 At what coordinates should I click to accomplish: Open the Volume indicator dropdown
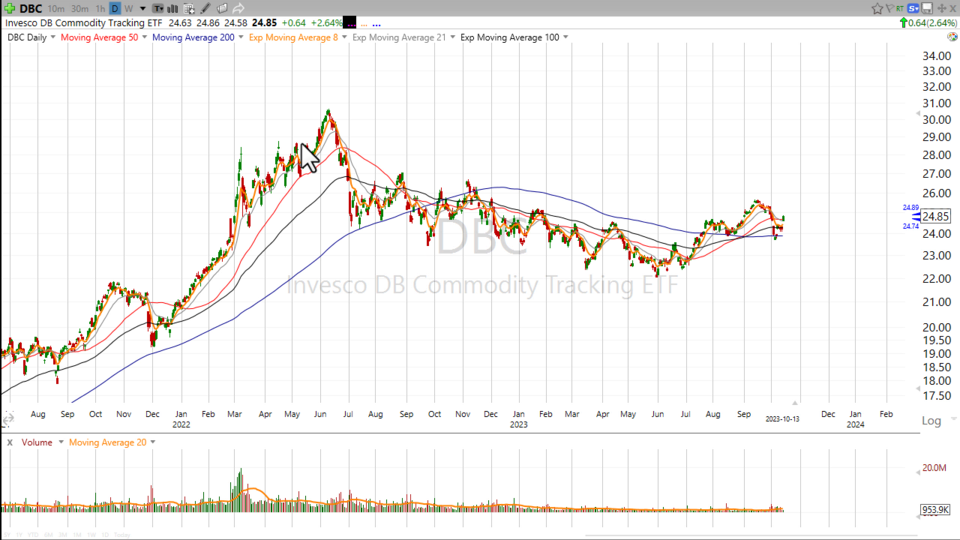coord(61,442)
